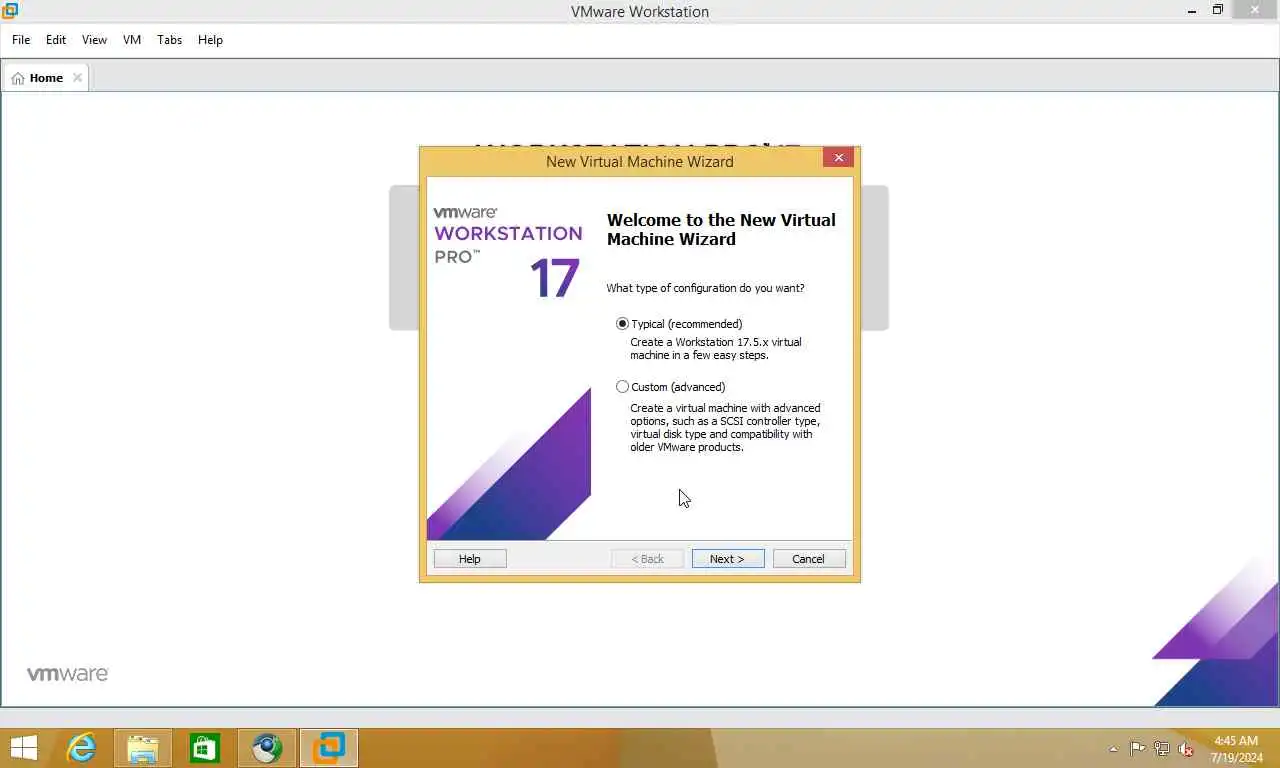Open File Explorer from the taskbar

coord(143,748)
